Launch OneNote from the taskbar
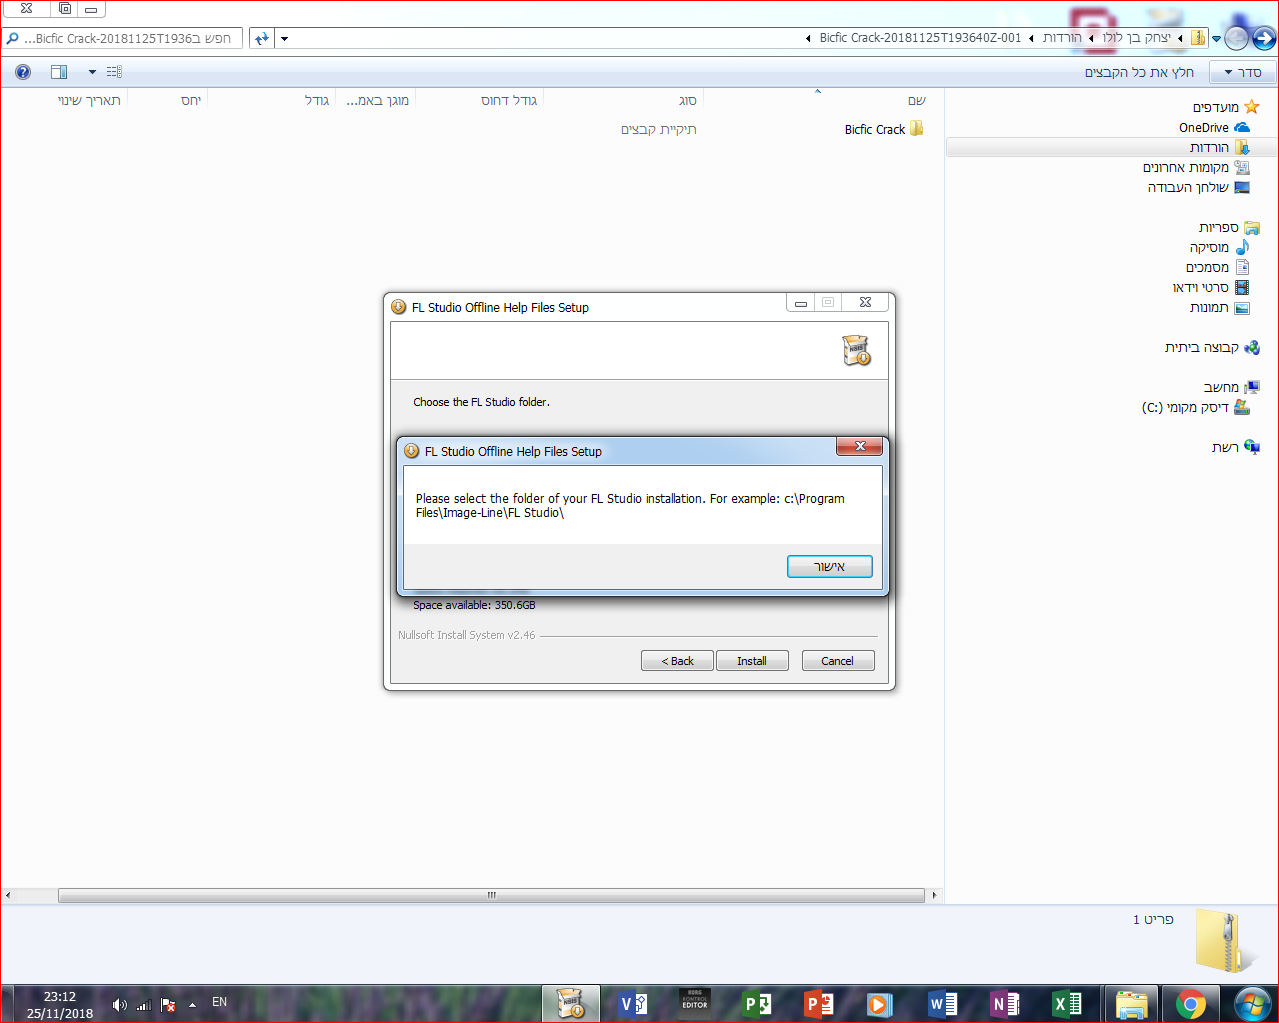 coord(1004,1003)
